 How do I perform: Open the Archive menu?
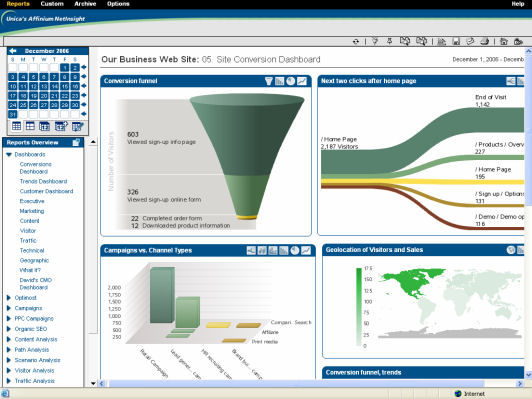[85, 4]
